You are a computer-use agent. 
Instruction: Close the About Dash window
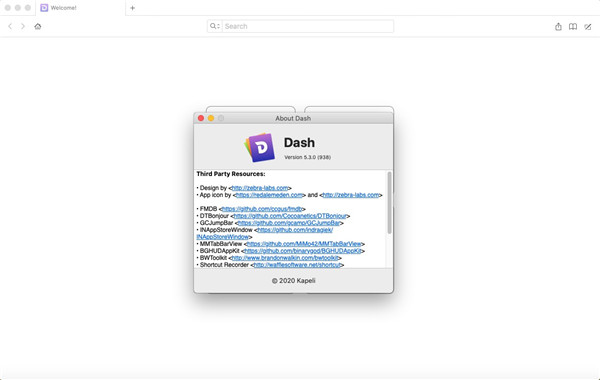pyautogui.click(x=201, y=118)
